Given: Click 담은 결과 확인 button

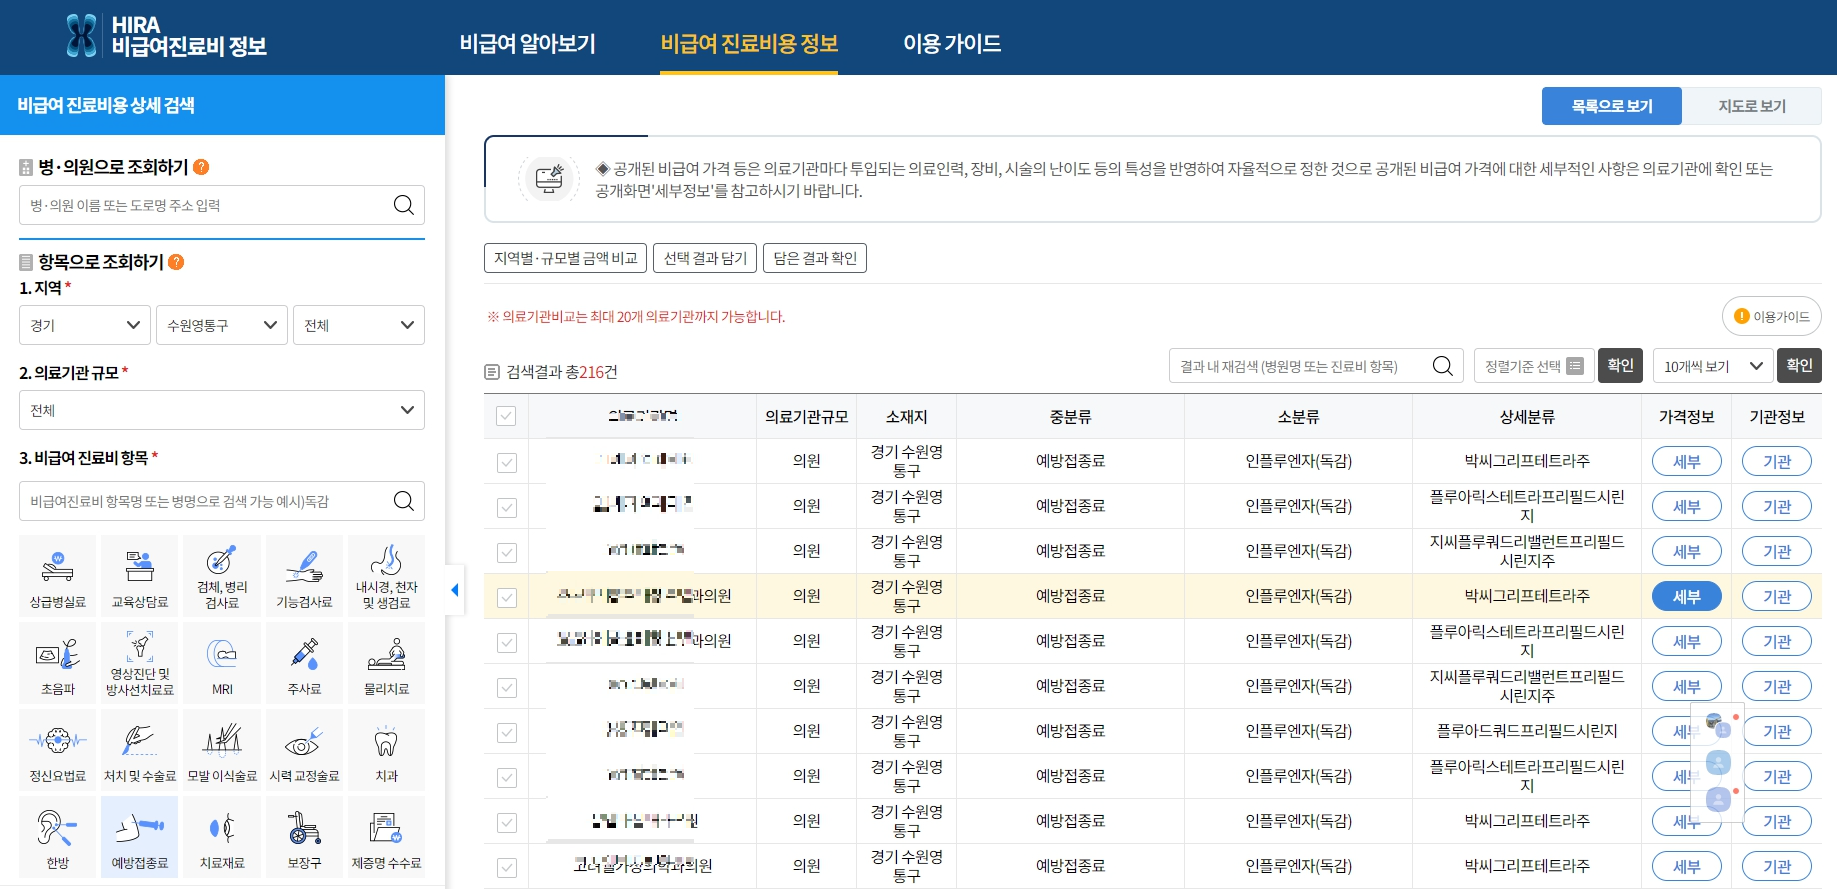Looking at the screenshot, I should [815, 258].
